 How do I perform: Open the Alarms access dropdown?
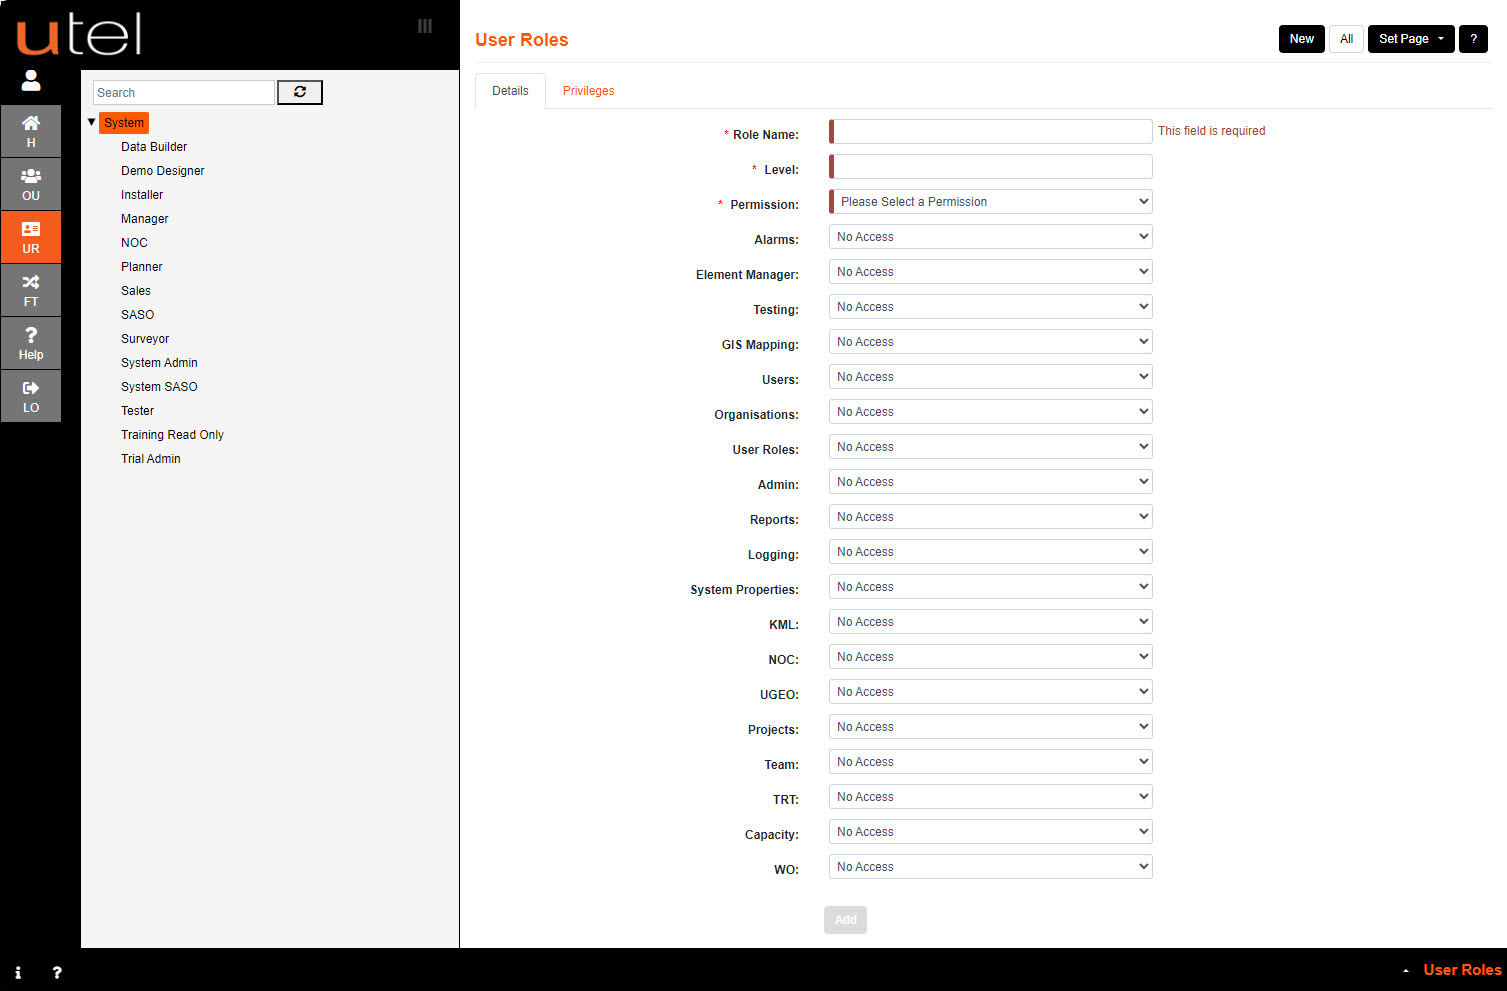[989, 236]
